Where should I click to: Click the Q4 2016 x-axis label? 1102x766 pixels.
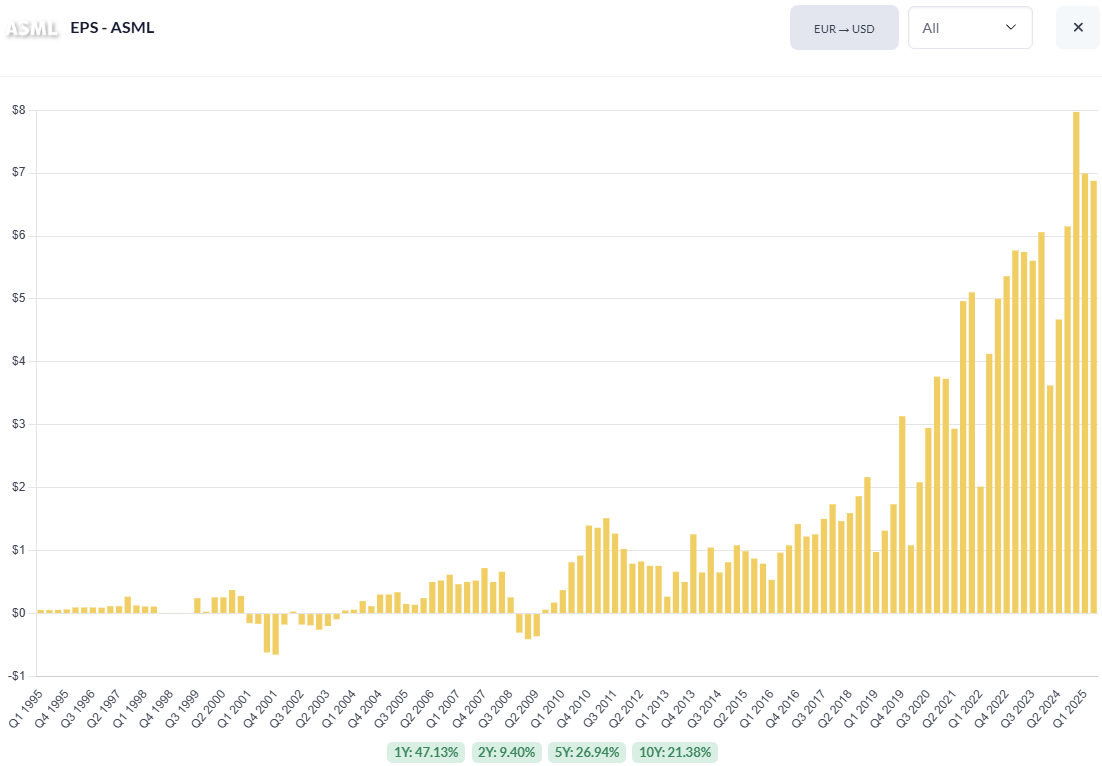click(x=782, y=708)
